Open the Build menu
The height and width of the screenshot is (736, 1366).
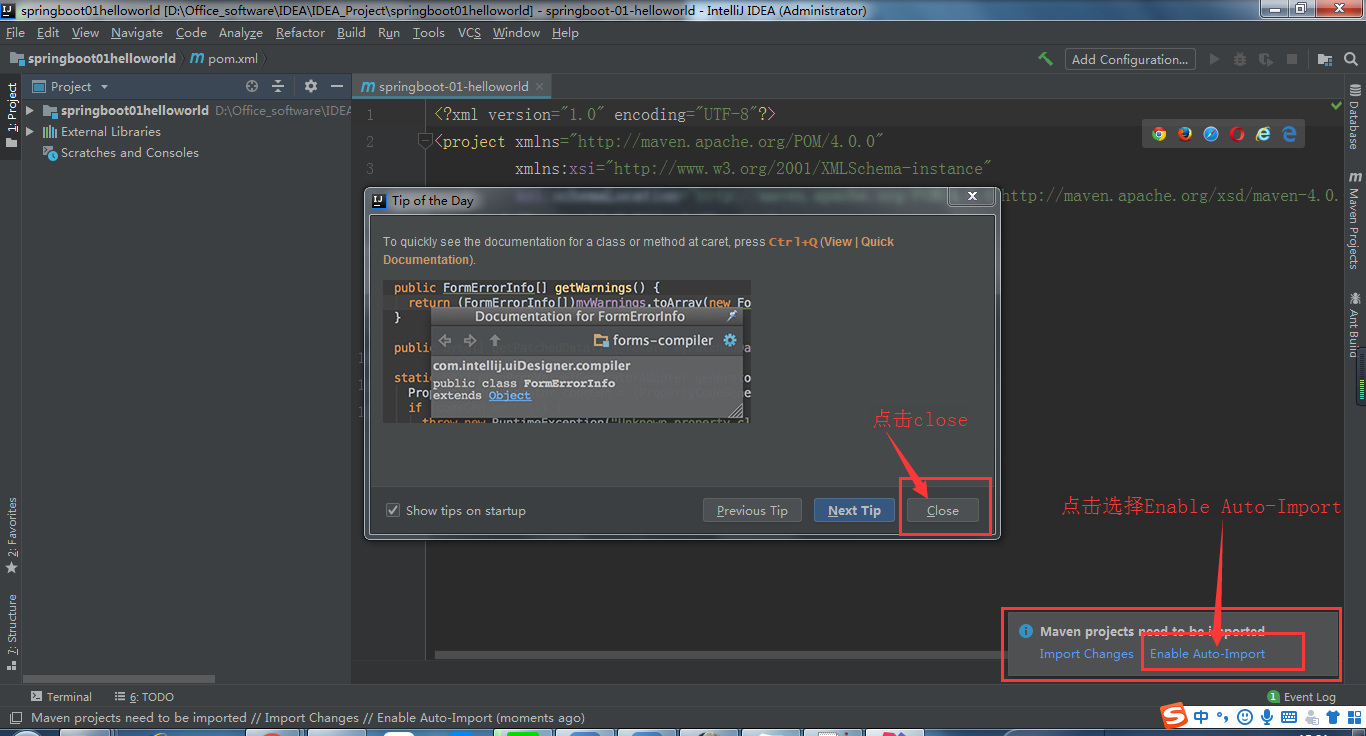point(351,32)
